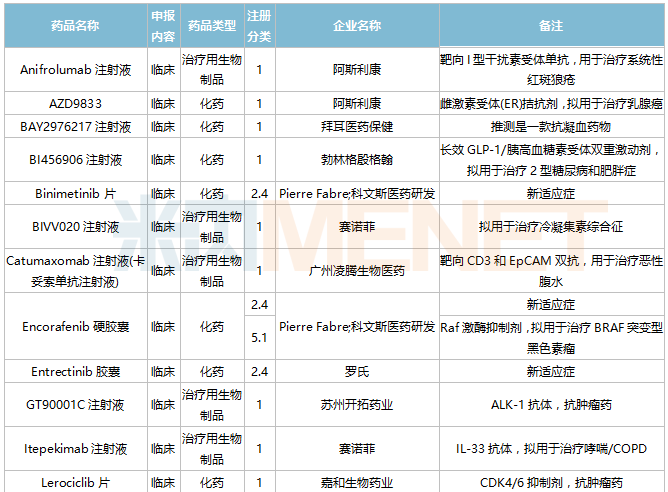Viewport: 668px width, 492px height.
Task: Click the Raf 激酶抑制剂 remark
Action: (551, 337)
